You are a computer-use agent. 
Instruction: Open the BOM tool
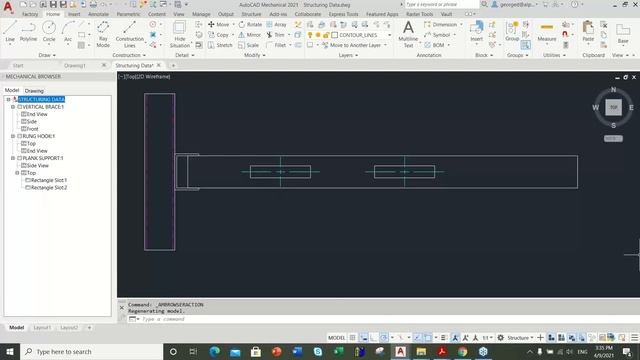click(x=434, y=45)
